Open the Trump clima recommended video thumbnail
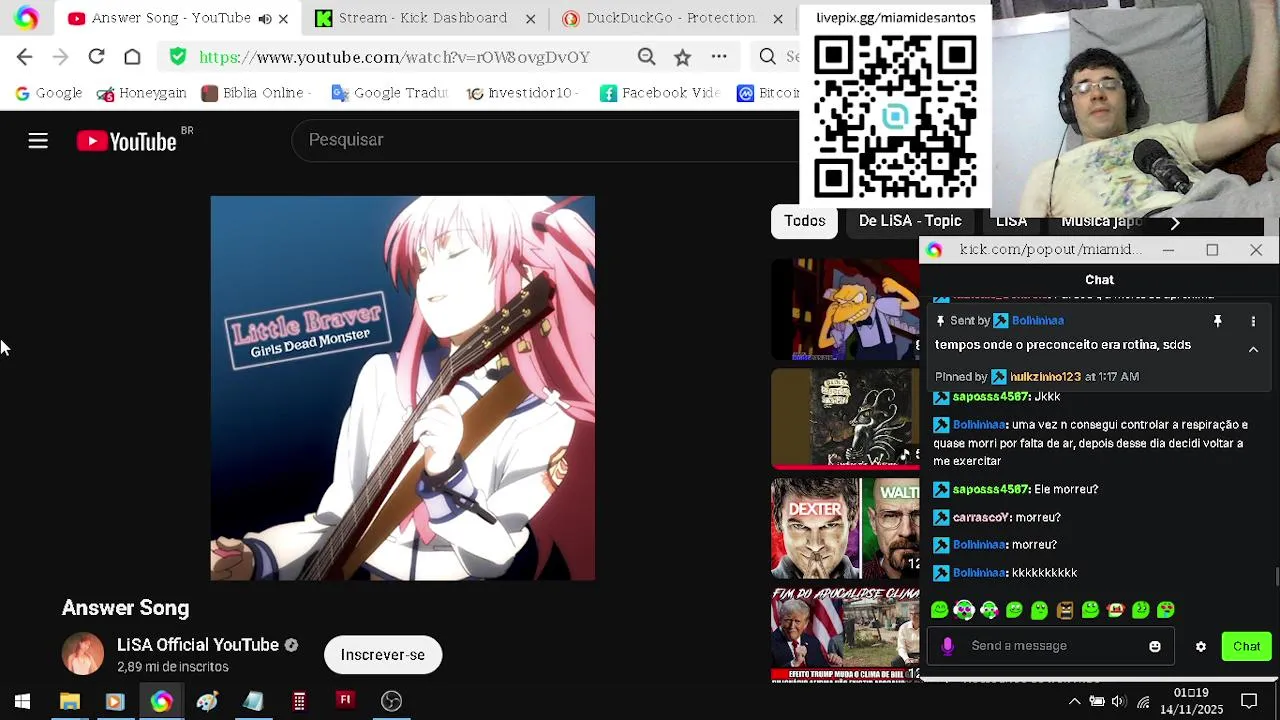The height and width of the screenshot is (720, 1280). [x=845, y=635]
